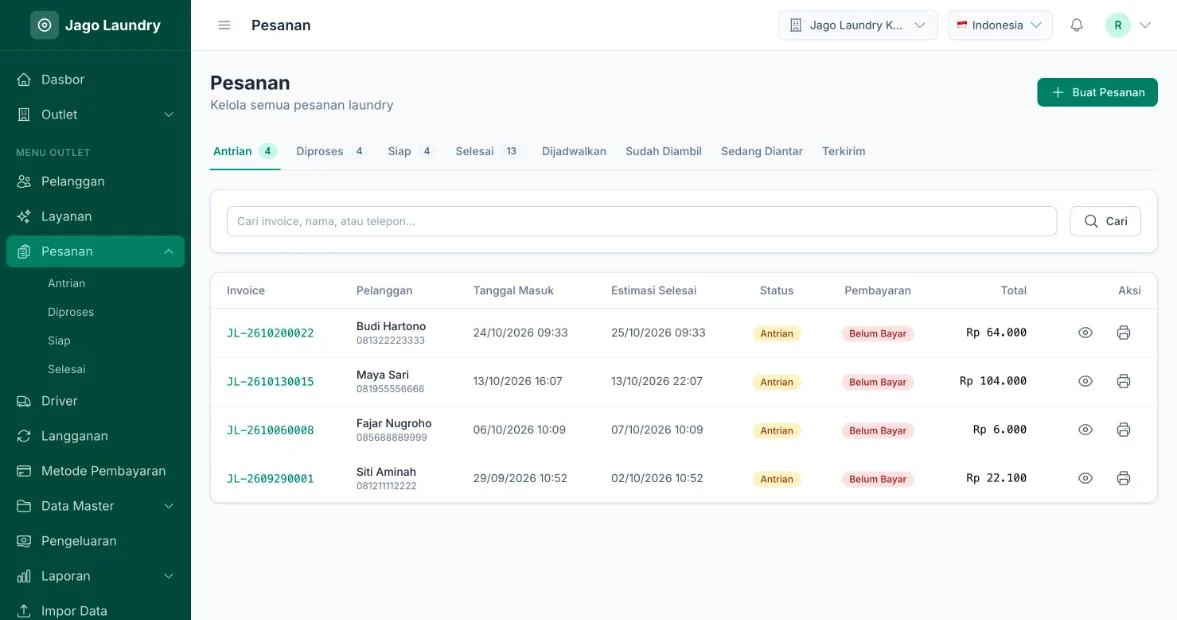
Task: Print invoice JL-2610060008
Action: (x=1123, y=430)
